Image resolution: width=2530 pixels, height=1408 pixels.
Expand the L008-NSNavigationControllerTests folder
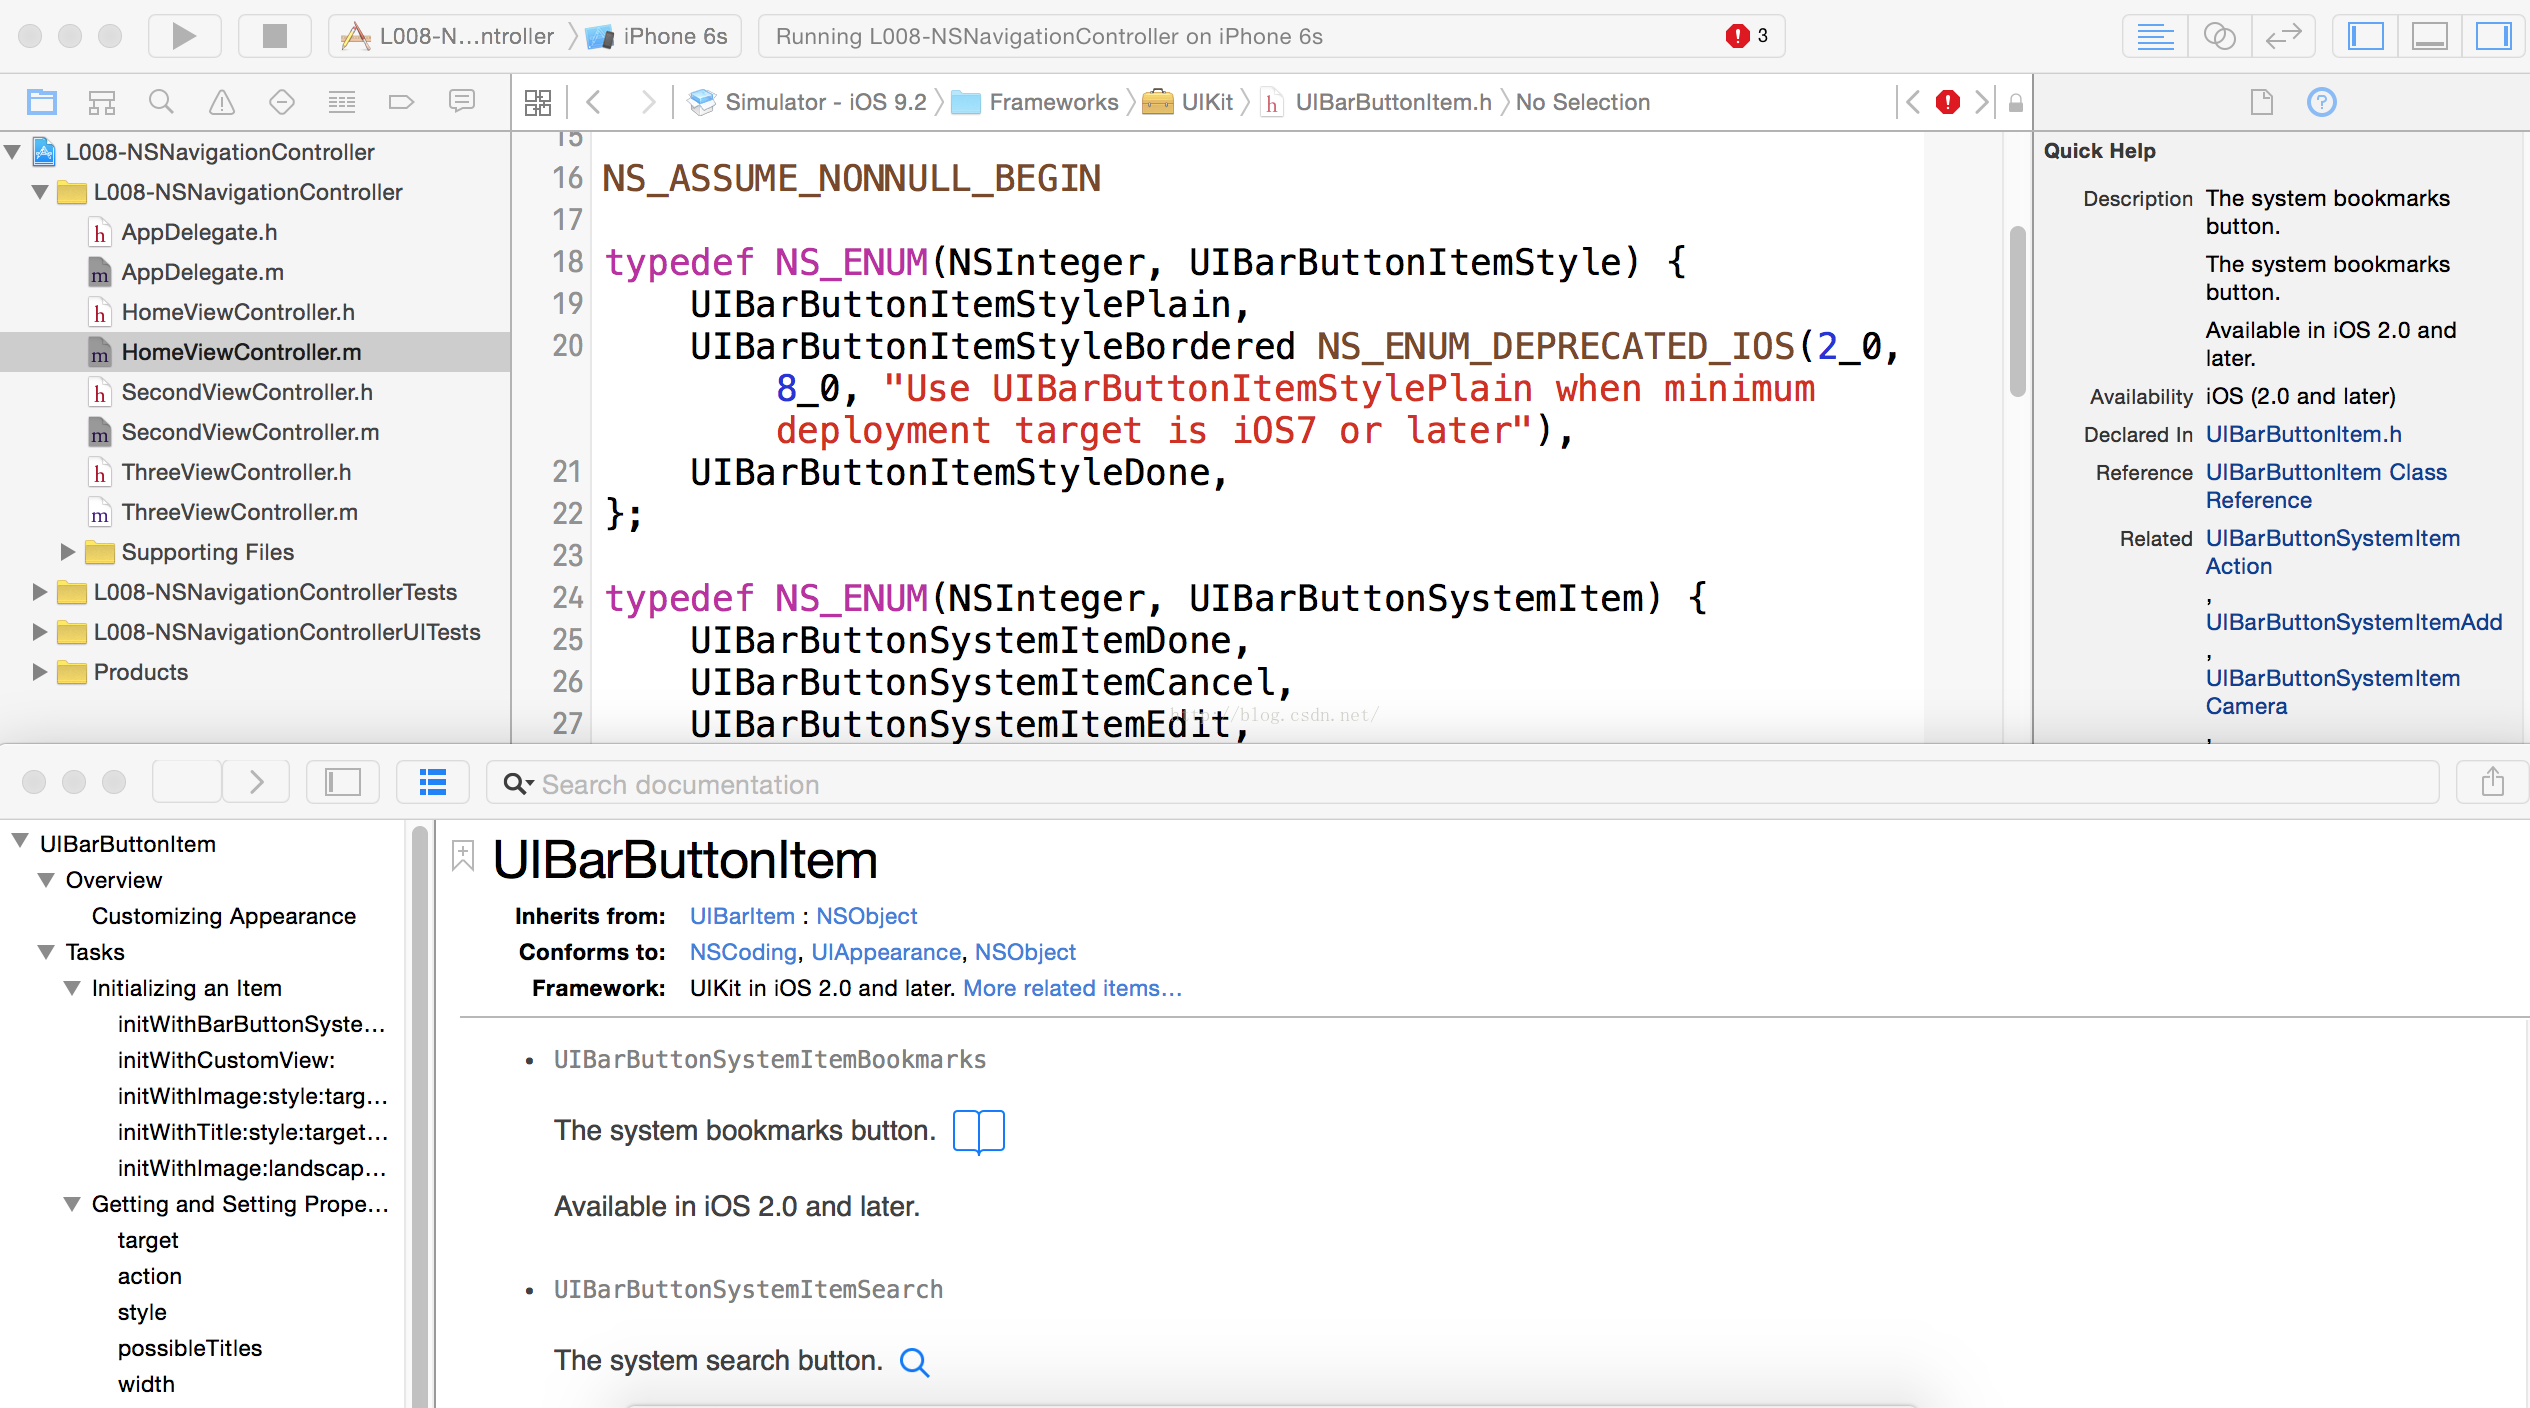pyautogui.click(x=39, y=592)
